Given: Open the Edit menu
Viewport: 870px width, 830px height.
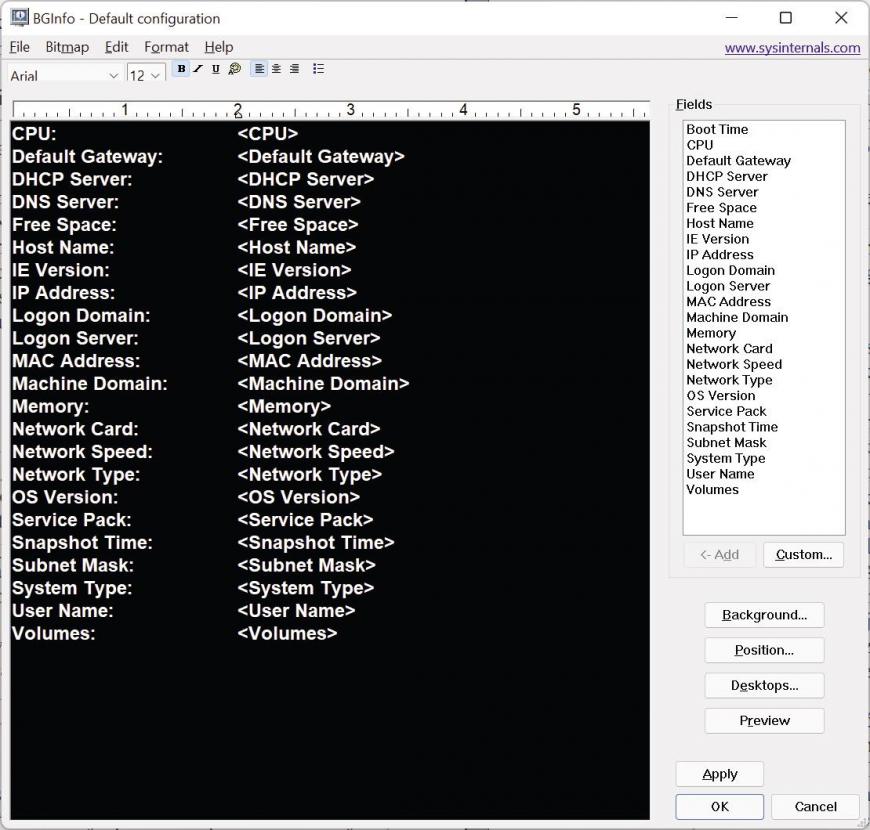Looking at the screenshot, I should point(117,47).
